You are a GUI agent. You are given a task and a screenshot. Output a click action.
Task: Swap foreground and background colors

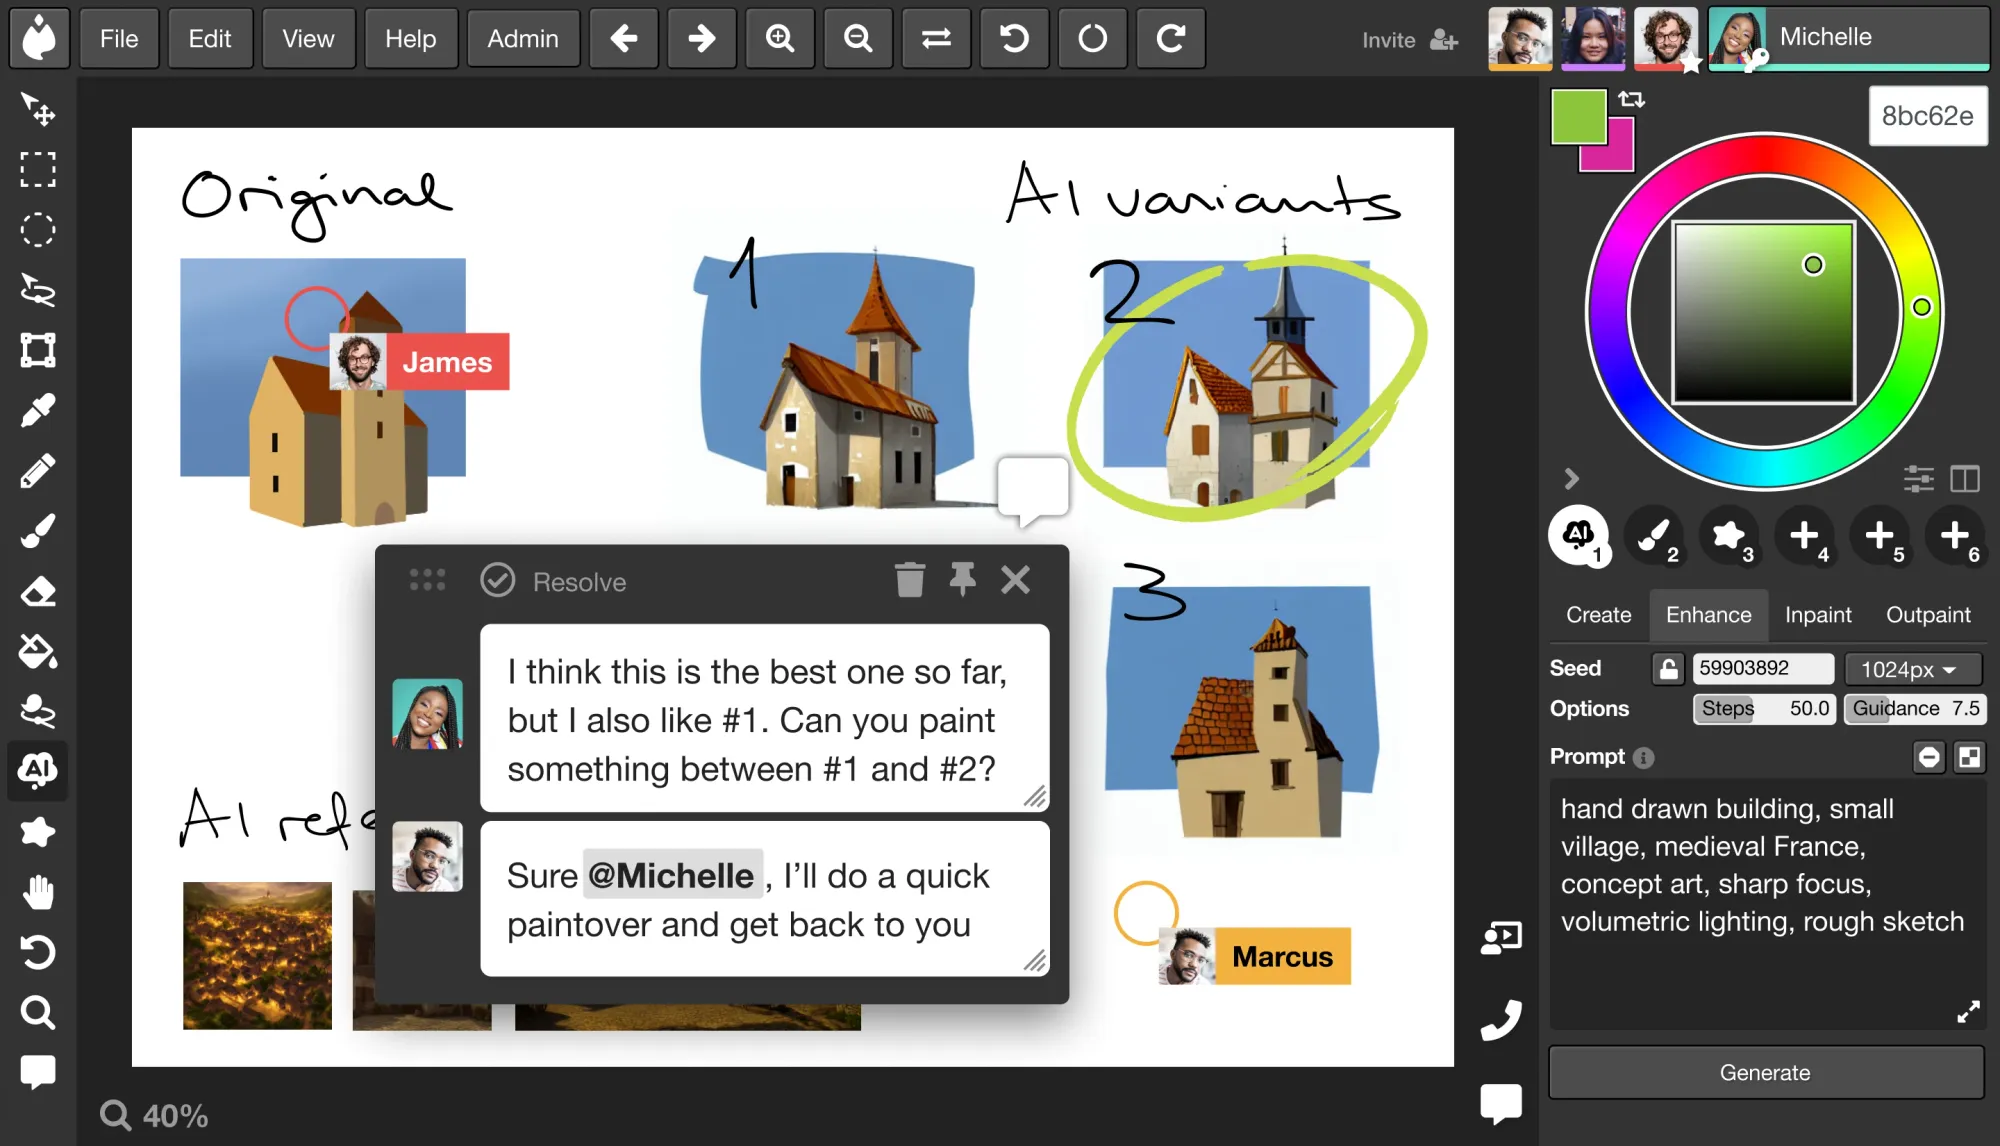tap(1632, 99)
